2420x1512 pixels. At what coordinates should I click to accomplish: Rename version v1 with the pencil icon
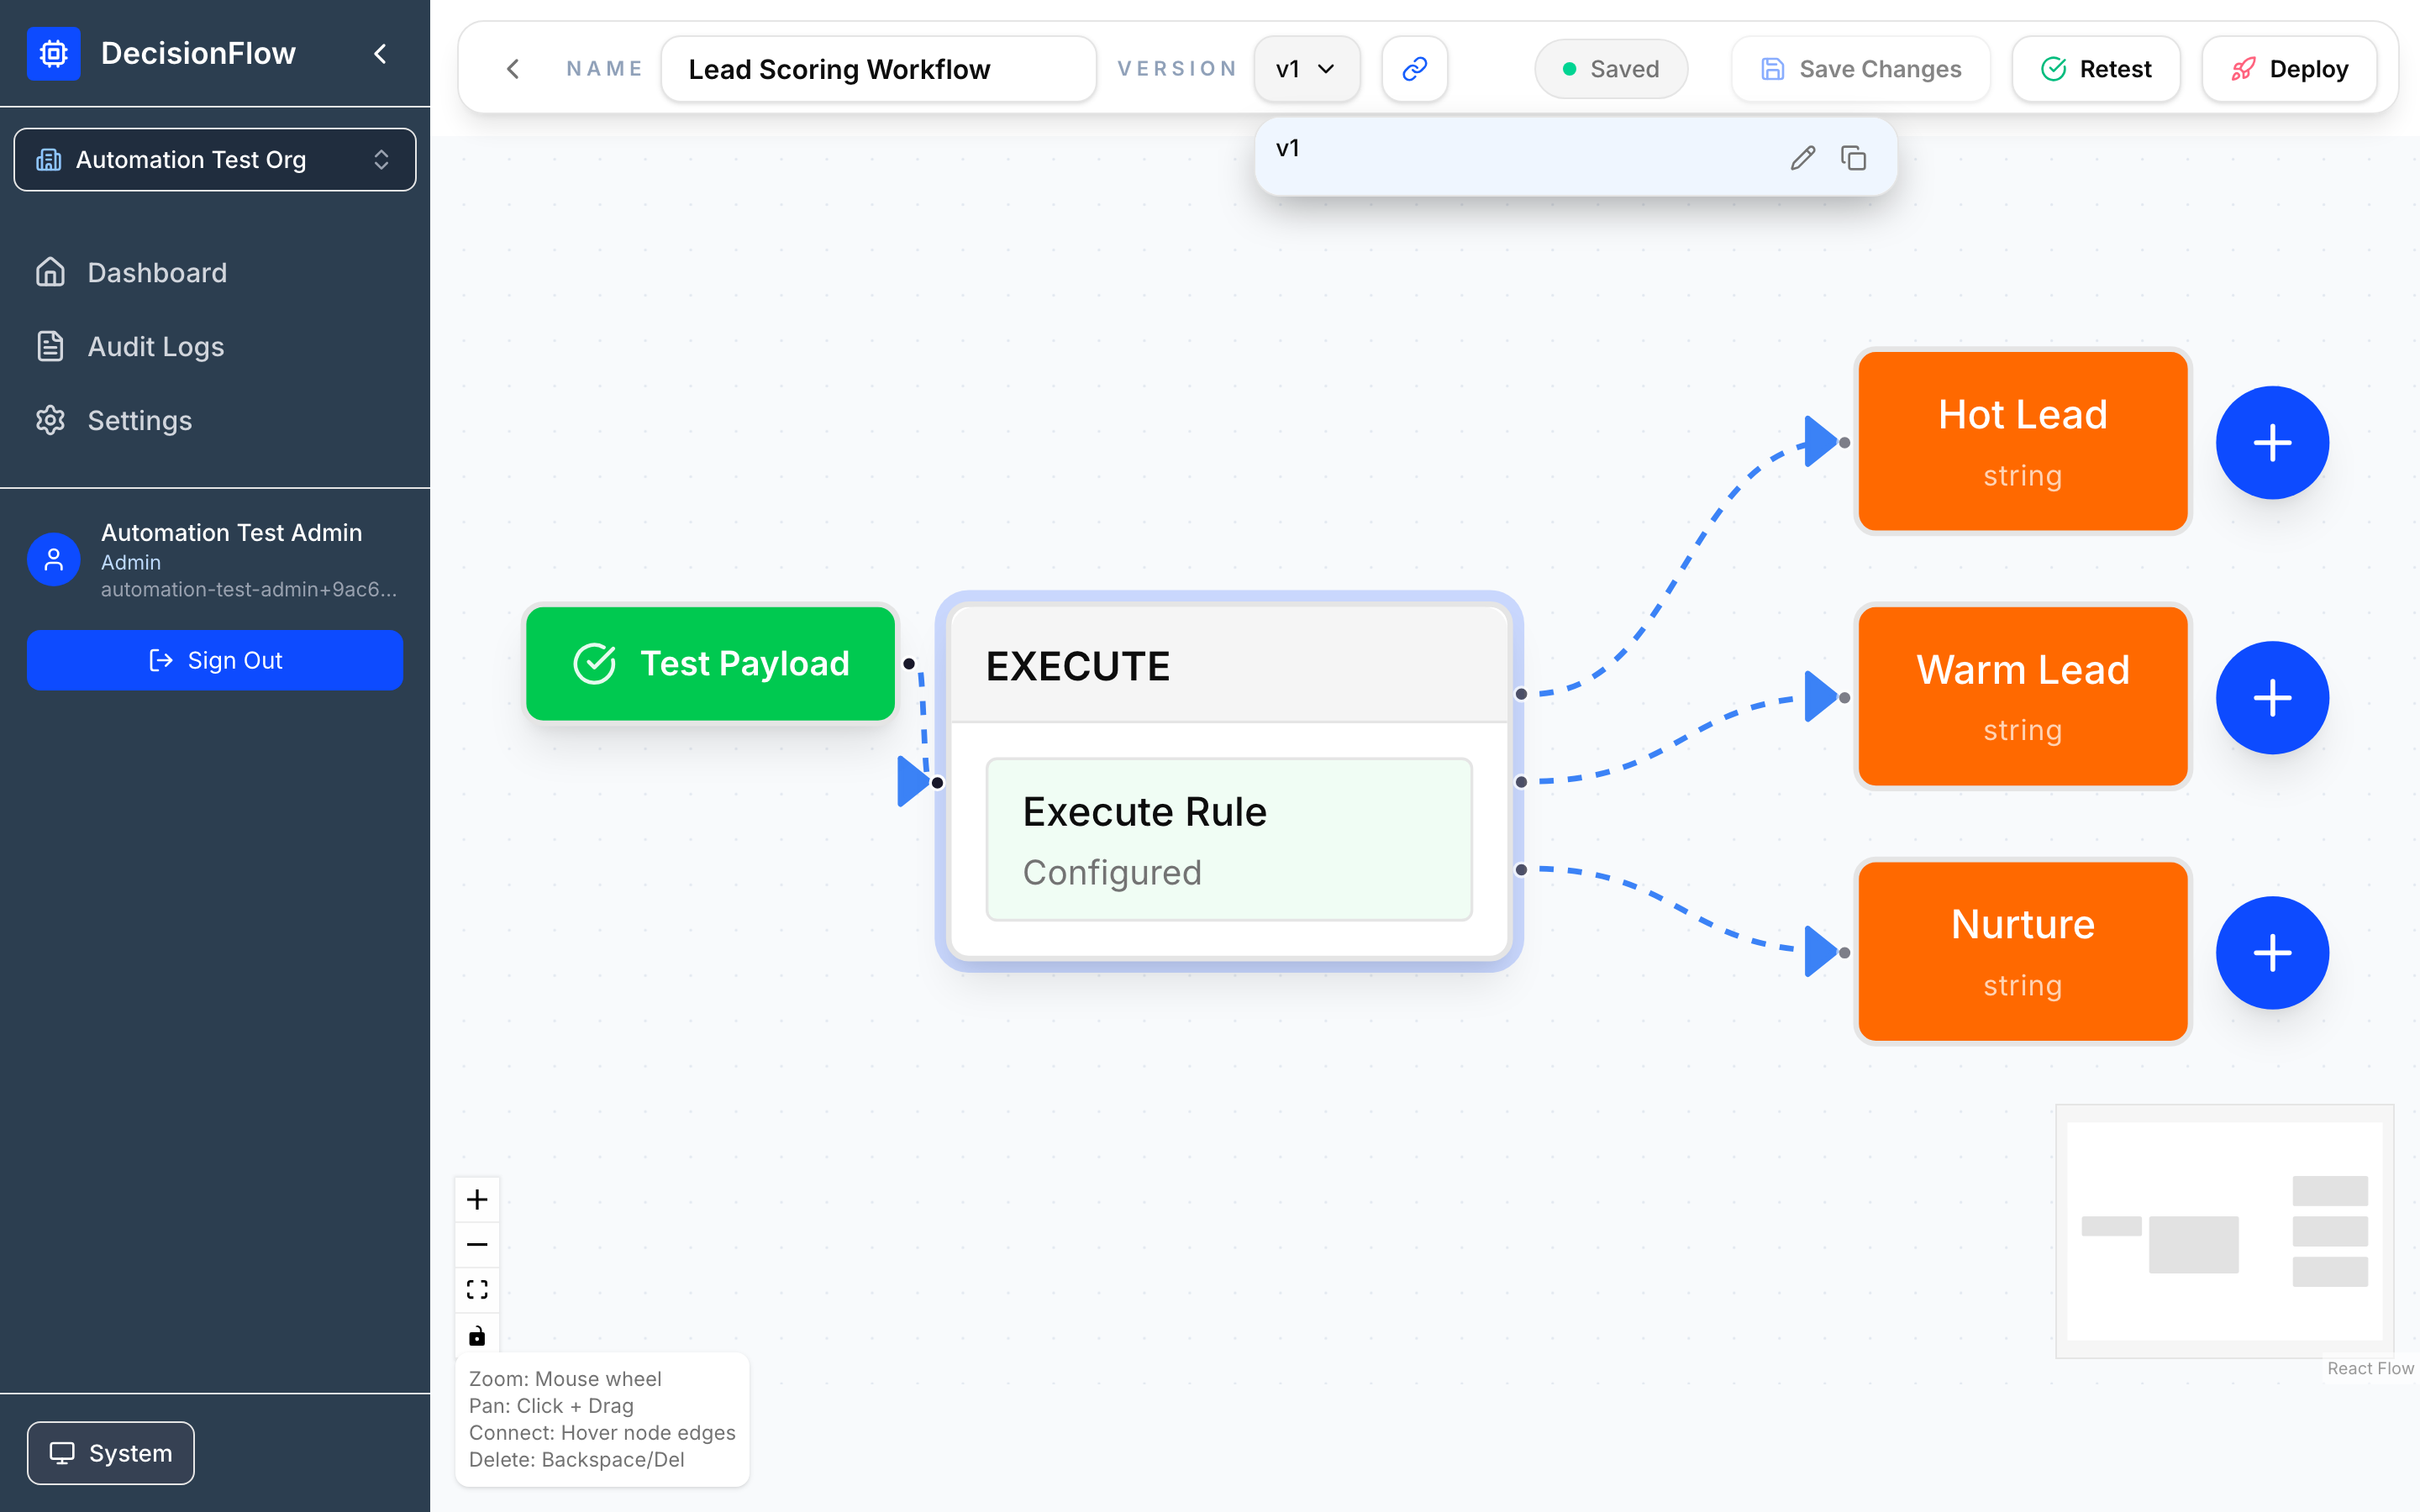coord(1802,158)
